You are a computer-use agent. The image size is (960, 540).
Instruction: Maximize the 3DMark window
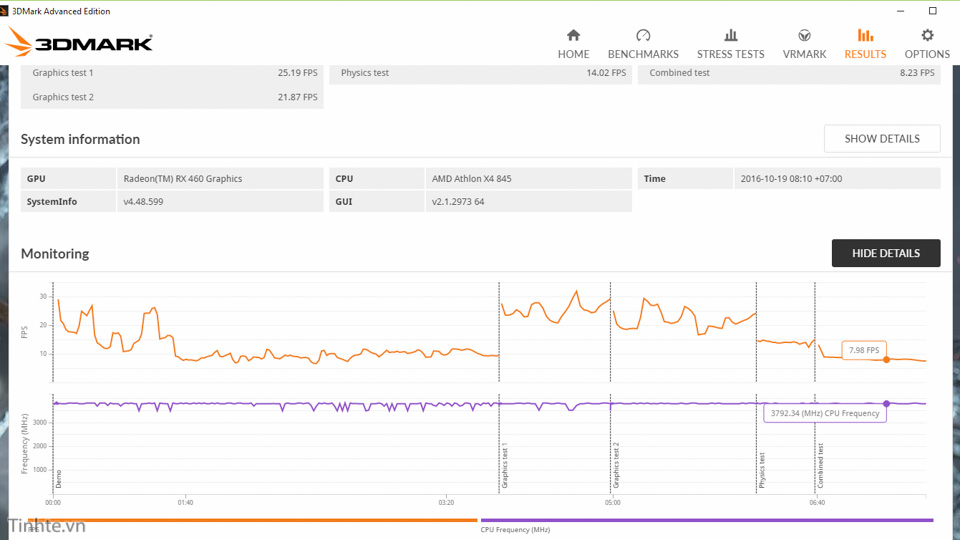click(x=932, y=11)
